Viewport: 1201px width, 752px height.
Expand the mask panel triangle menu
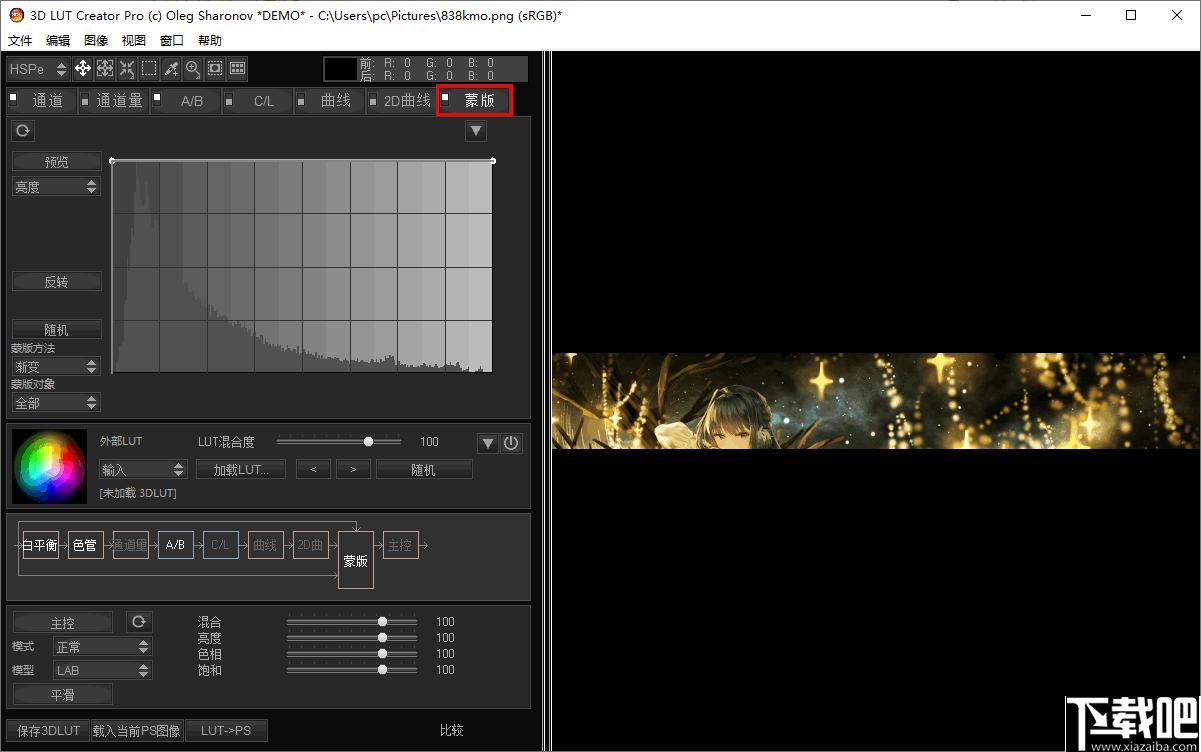click(476, 131)
